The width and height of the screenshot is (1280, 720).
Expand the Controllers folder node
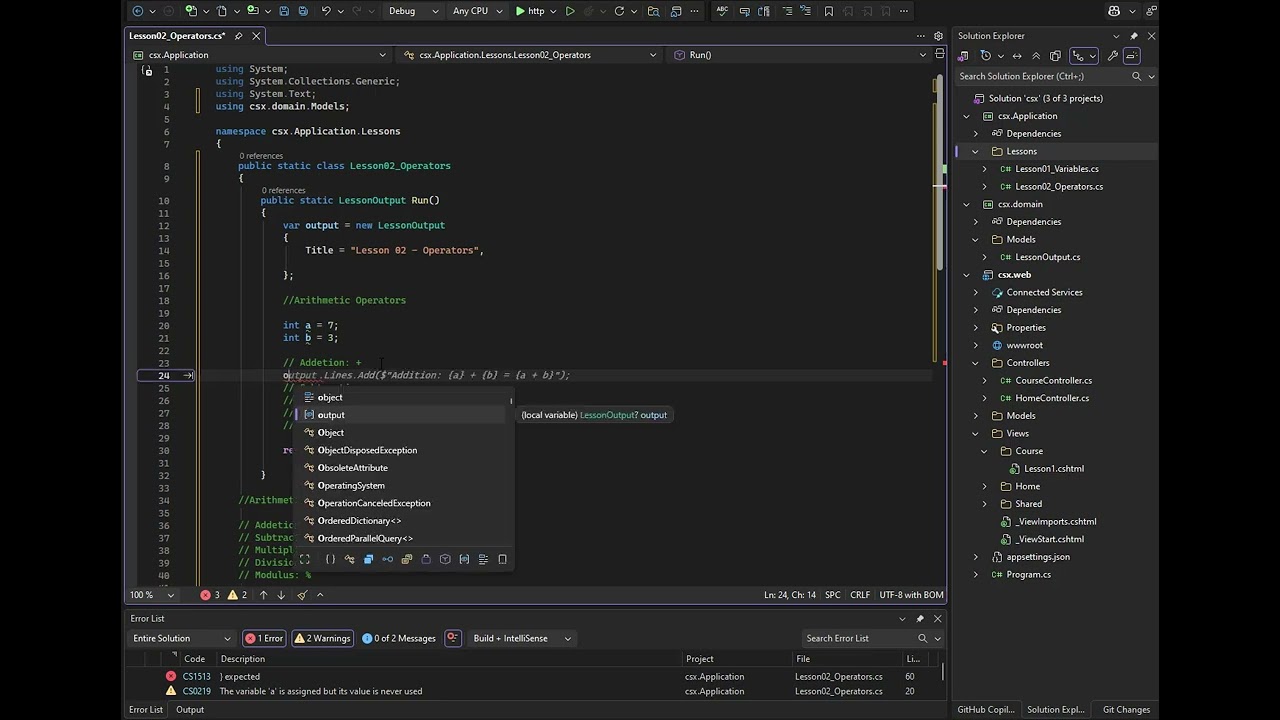(x=976, y=363)
